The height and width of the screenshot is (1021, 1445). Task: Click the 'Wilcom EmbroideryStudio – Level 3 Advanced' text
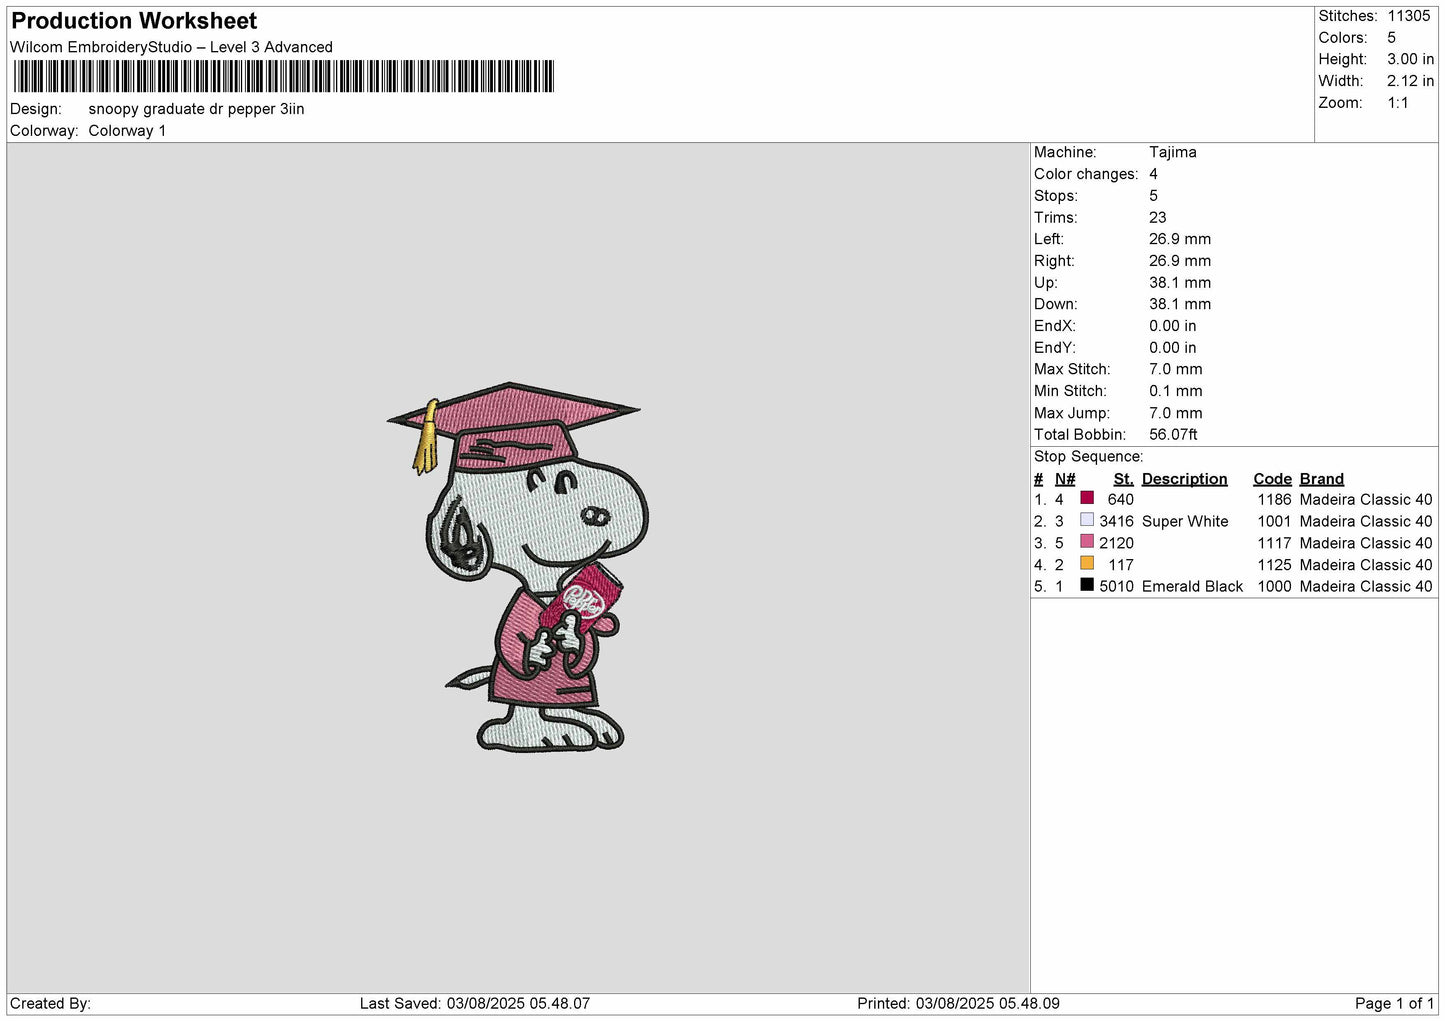(x=171, y=47)
